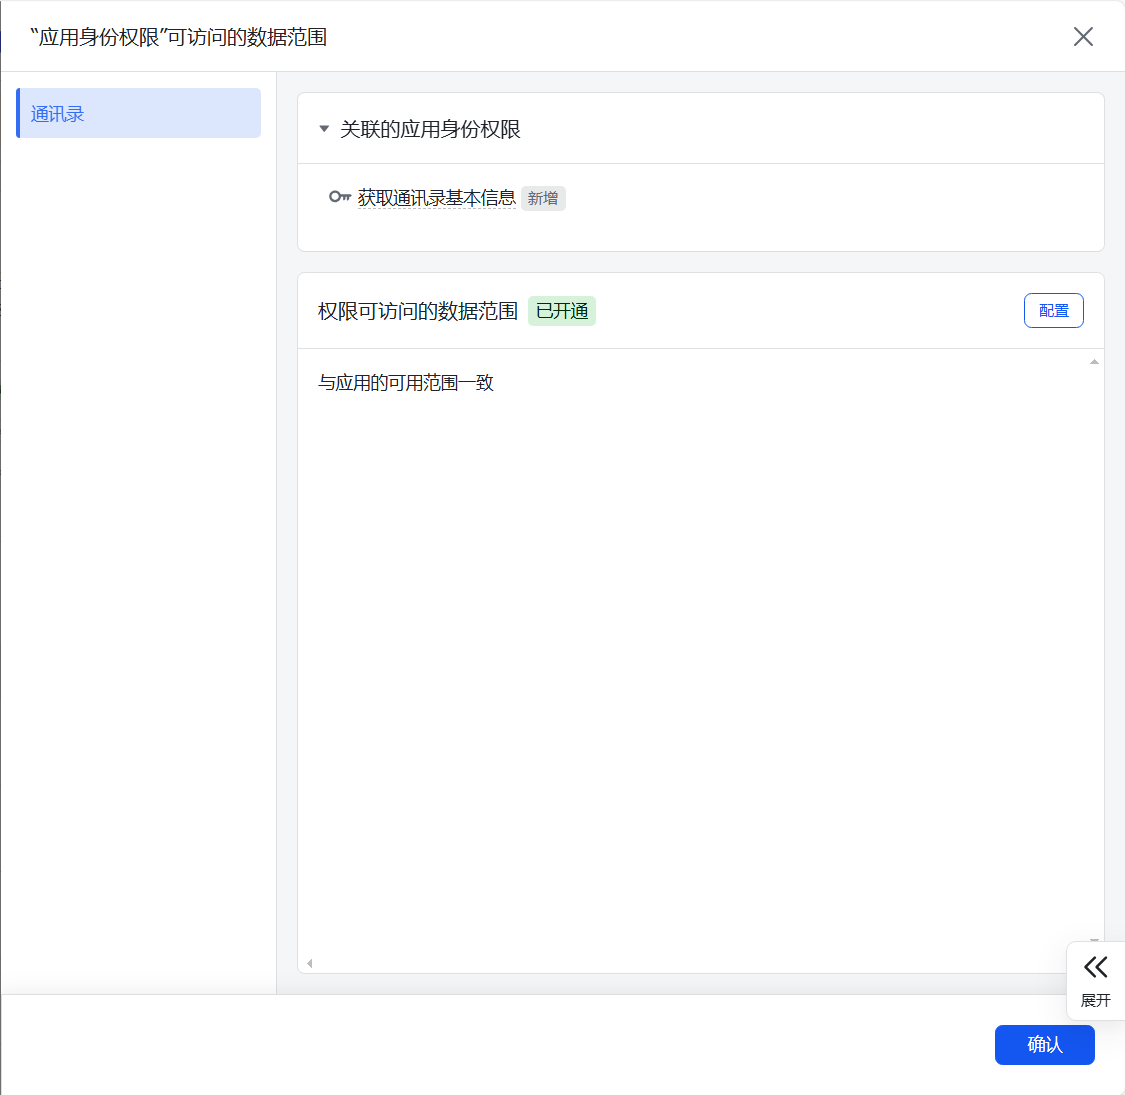
Task: Close the data scope dialog with X
Action: click(1083, 37)
